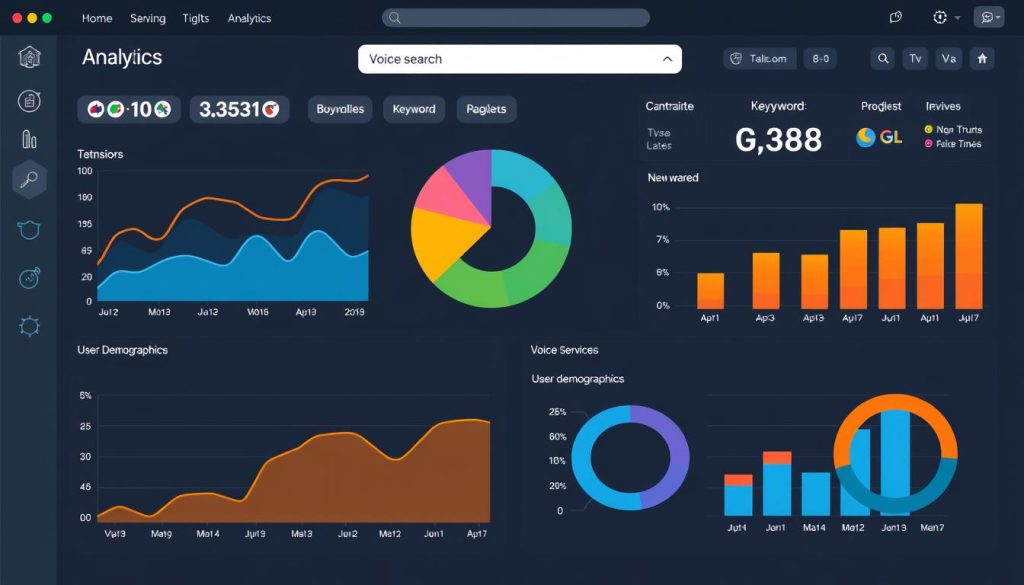Click the Analytics page title
Screen dimensions: 1024x585
click(x=122, y=57)
